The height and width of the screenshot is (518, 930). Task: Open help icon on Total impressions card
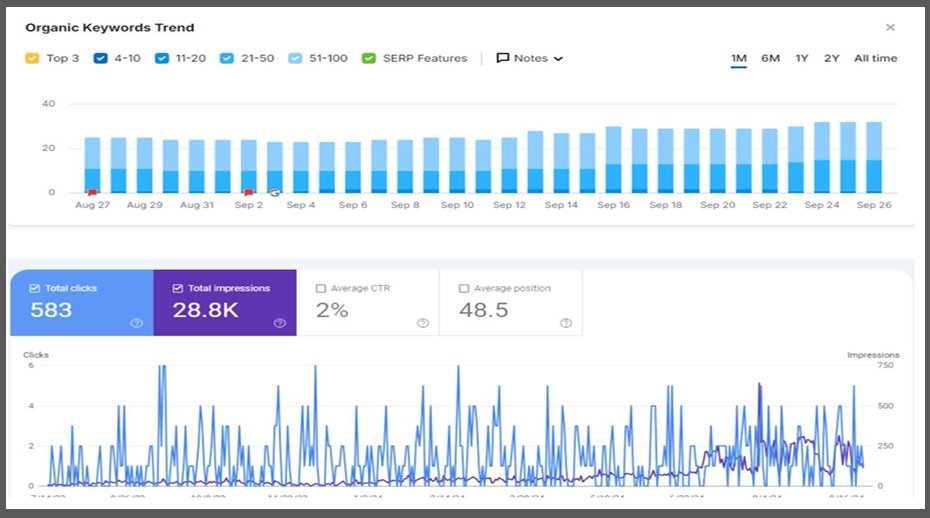279,323
